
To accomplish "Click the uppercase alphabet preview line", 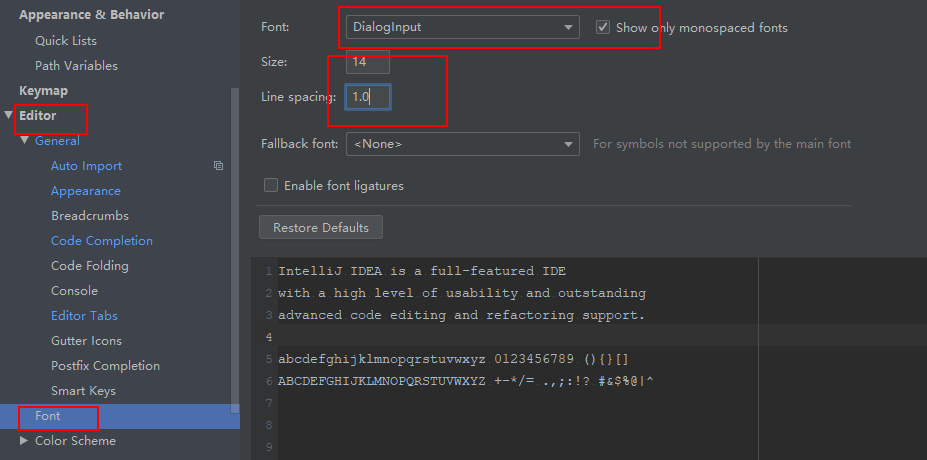I will [x=466, y=381].
